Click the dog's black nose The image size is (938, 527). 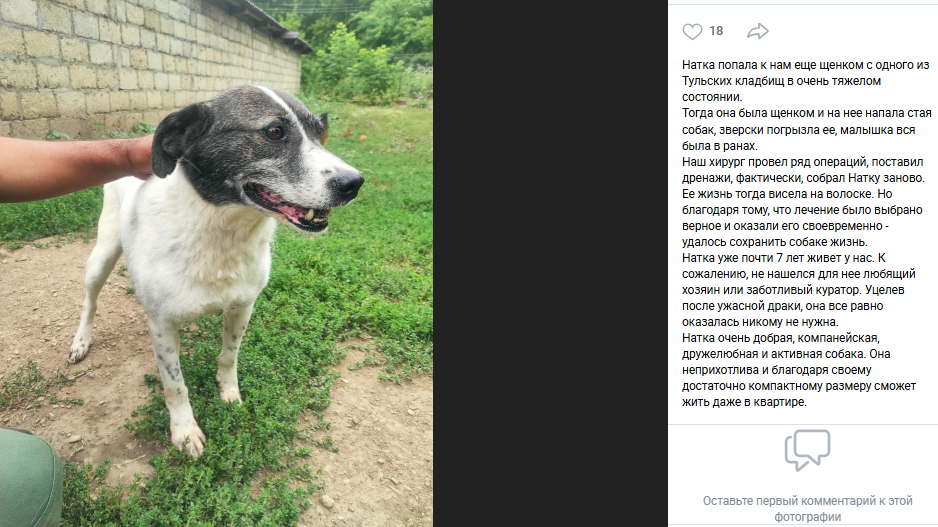coord(349,184)
